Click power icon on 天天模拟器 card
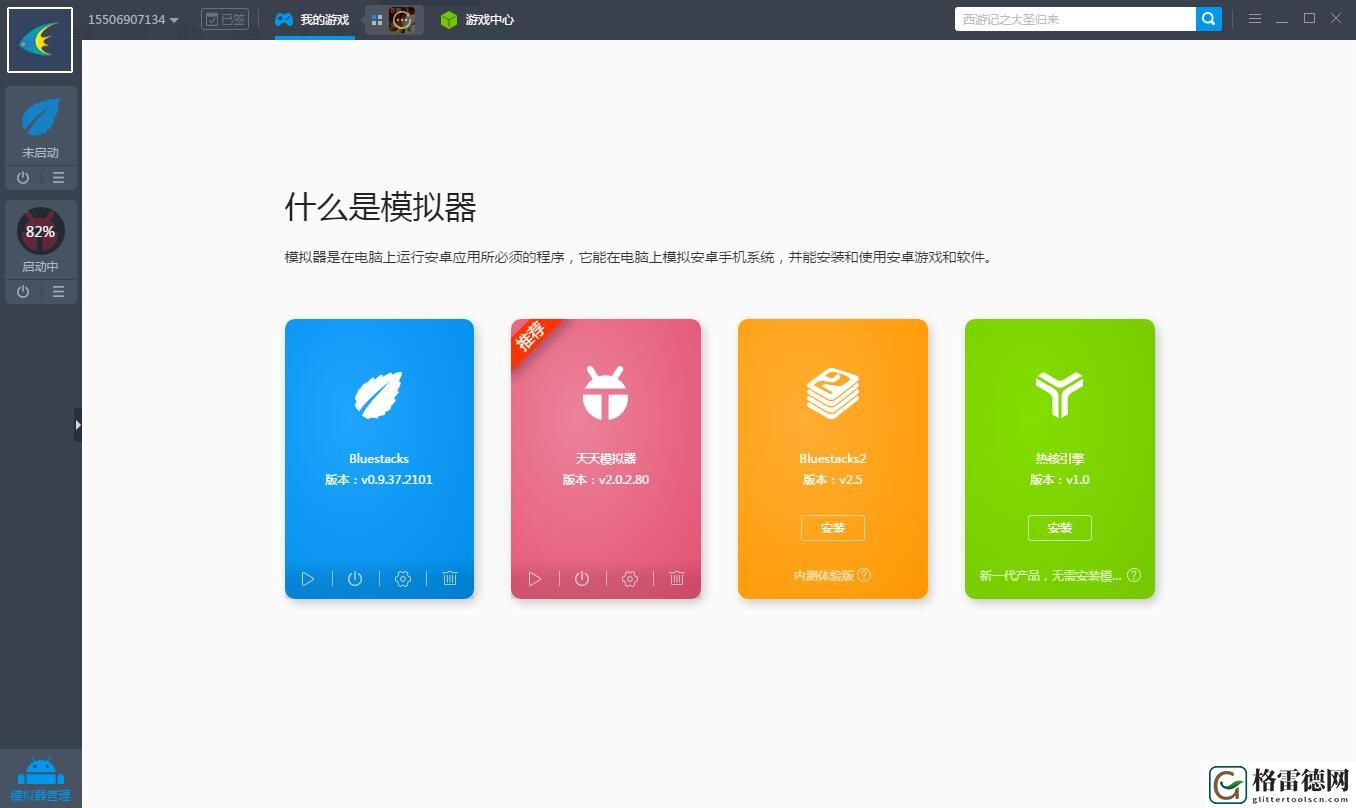The height and width of the screenshot is (808, 1356). [x=582, y=579]
